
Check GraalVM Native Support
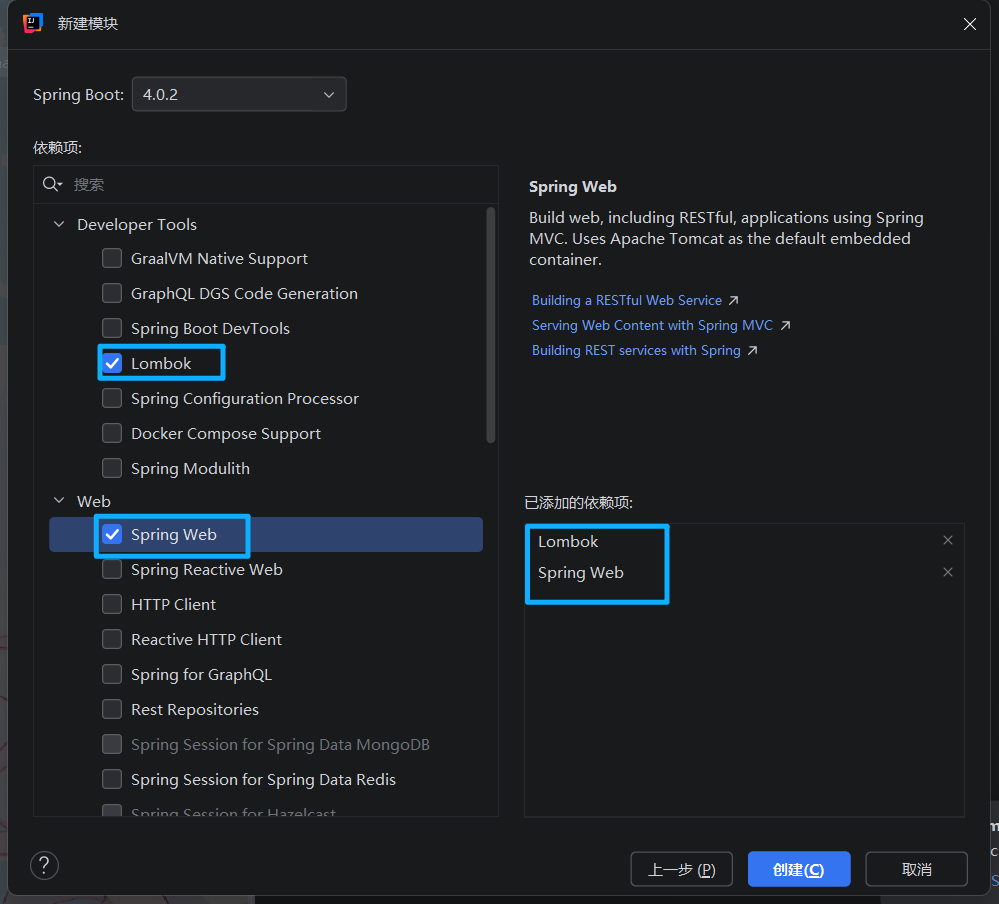tap(112, 259)
